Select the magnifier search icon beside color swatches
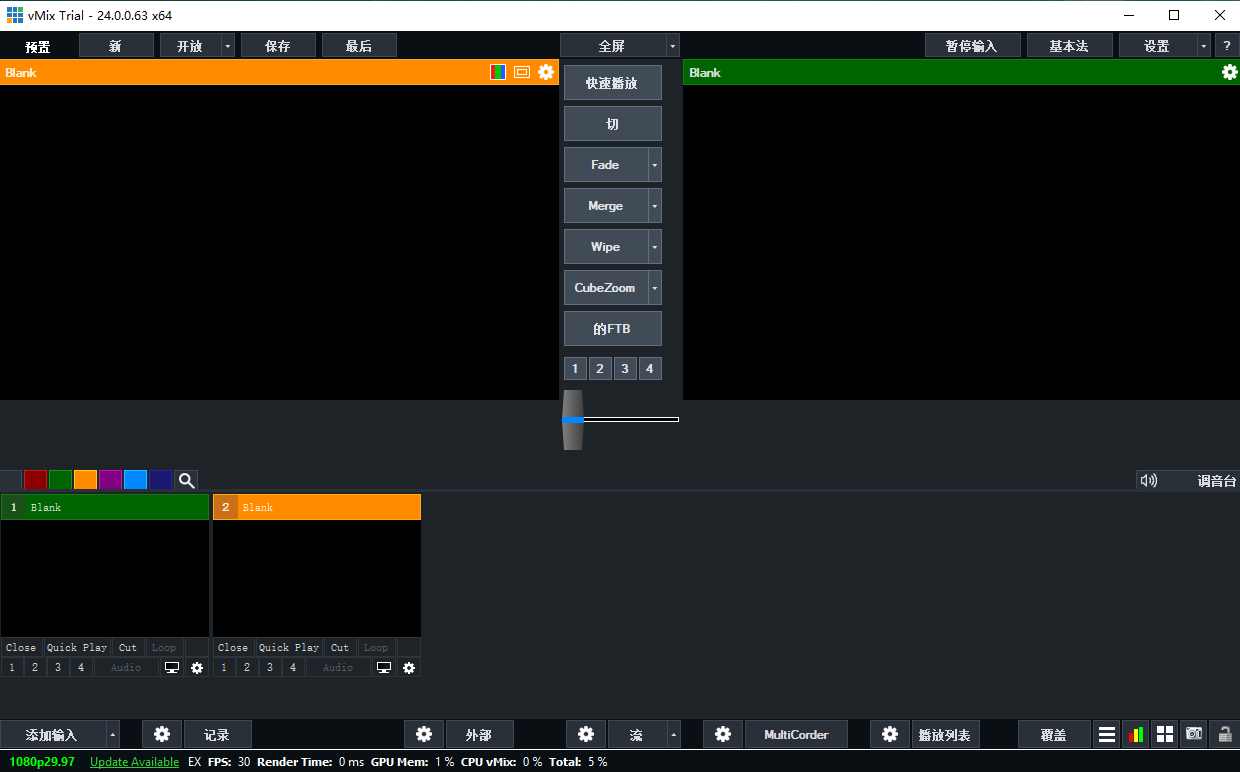The height and width of the screenshot is (772, 1240). click(x=186, y=480)
